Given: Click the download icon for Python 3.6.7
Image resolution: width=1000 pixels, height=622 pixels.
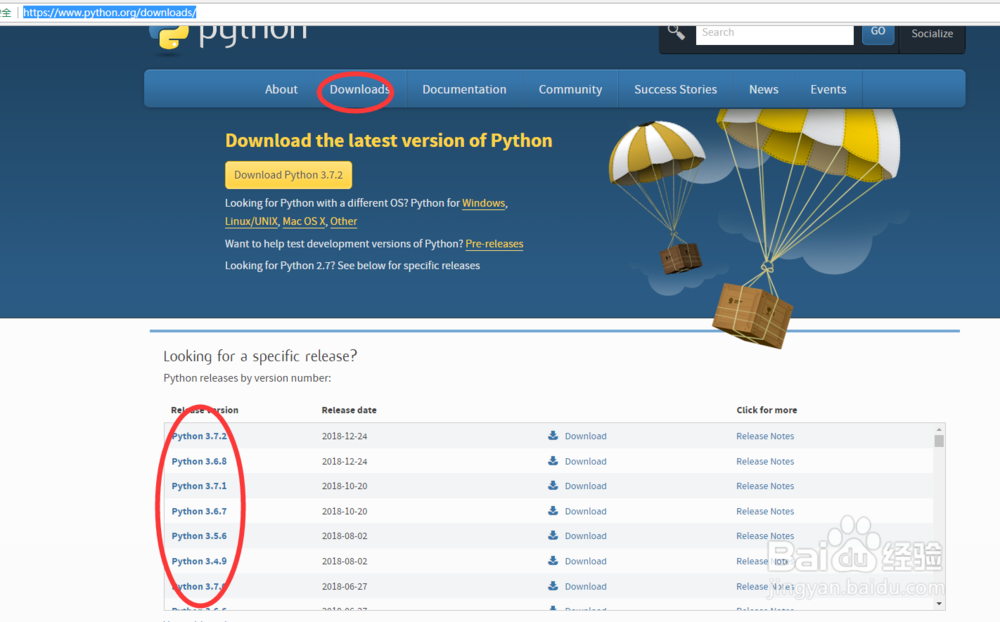Looking at the screenshot, I should click(x=553, y=511).
